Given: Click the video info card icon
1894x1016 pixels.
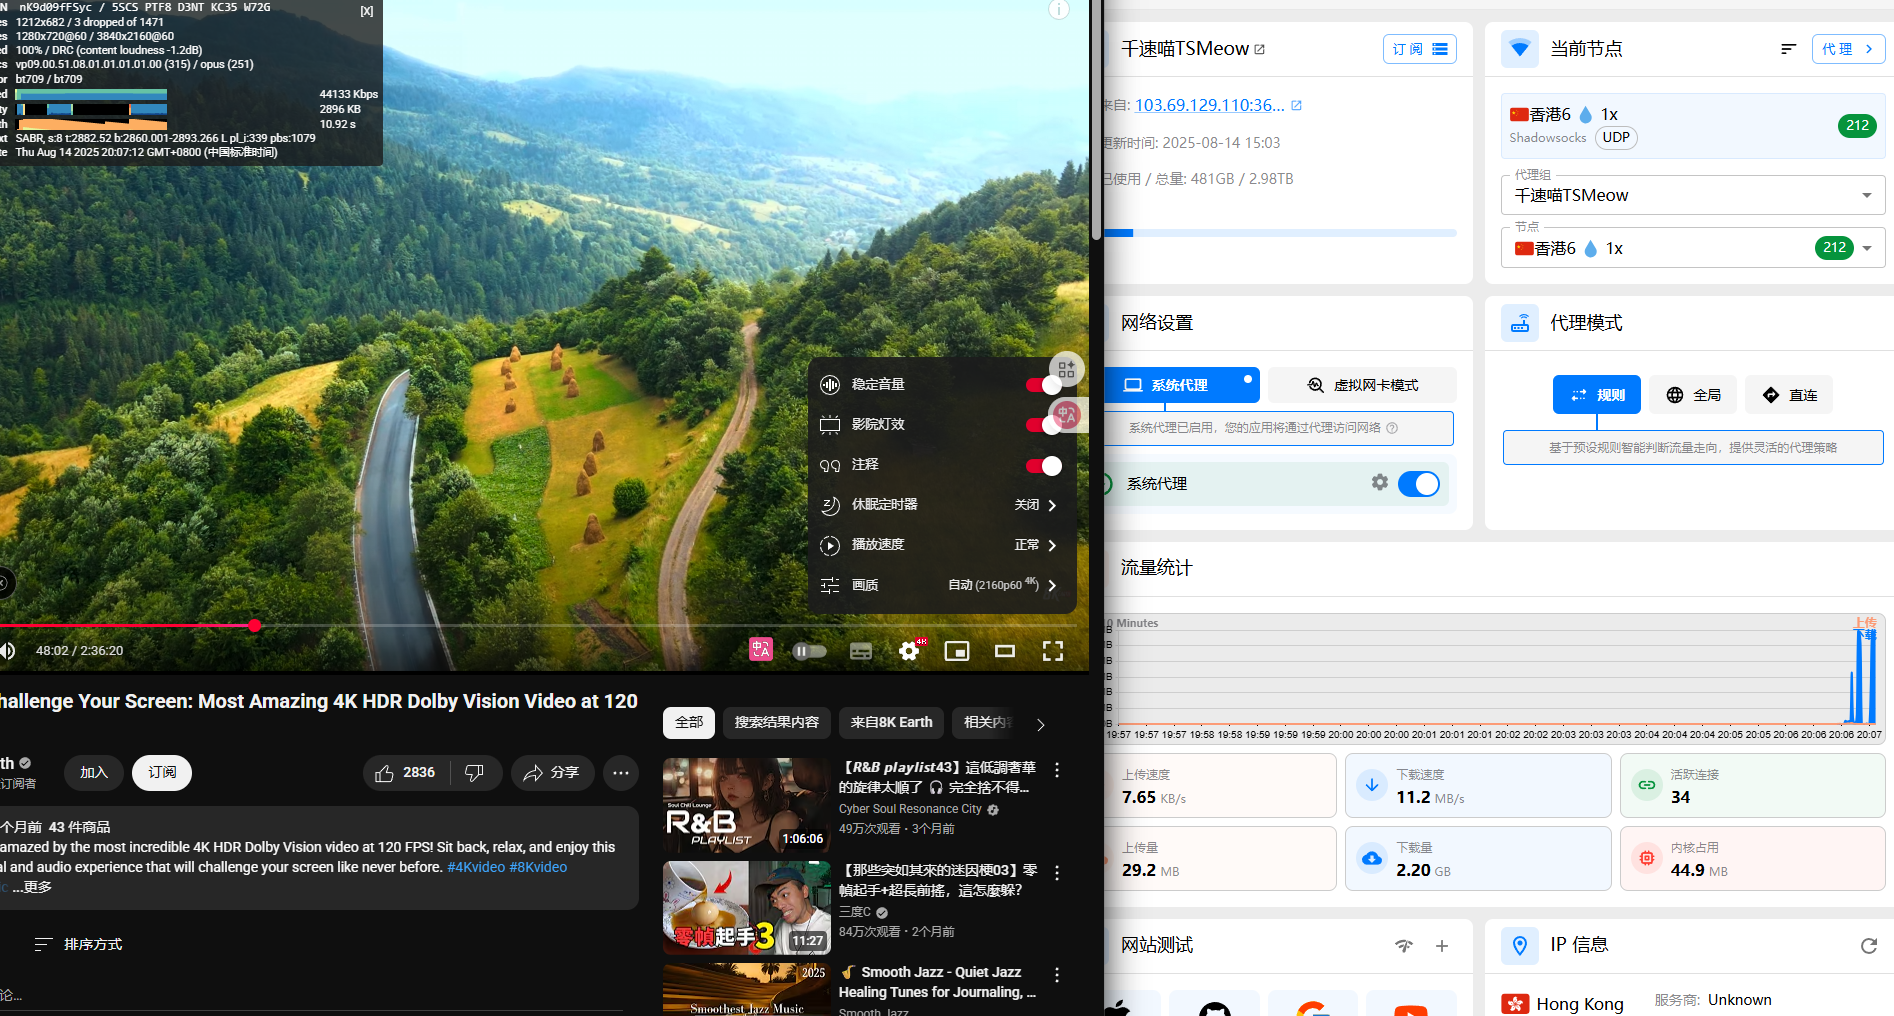Looking at the screenshot, I should point(1059,10).
